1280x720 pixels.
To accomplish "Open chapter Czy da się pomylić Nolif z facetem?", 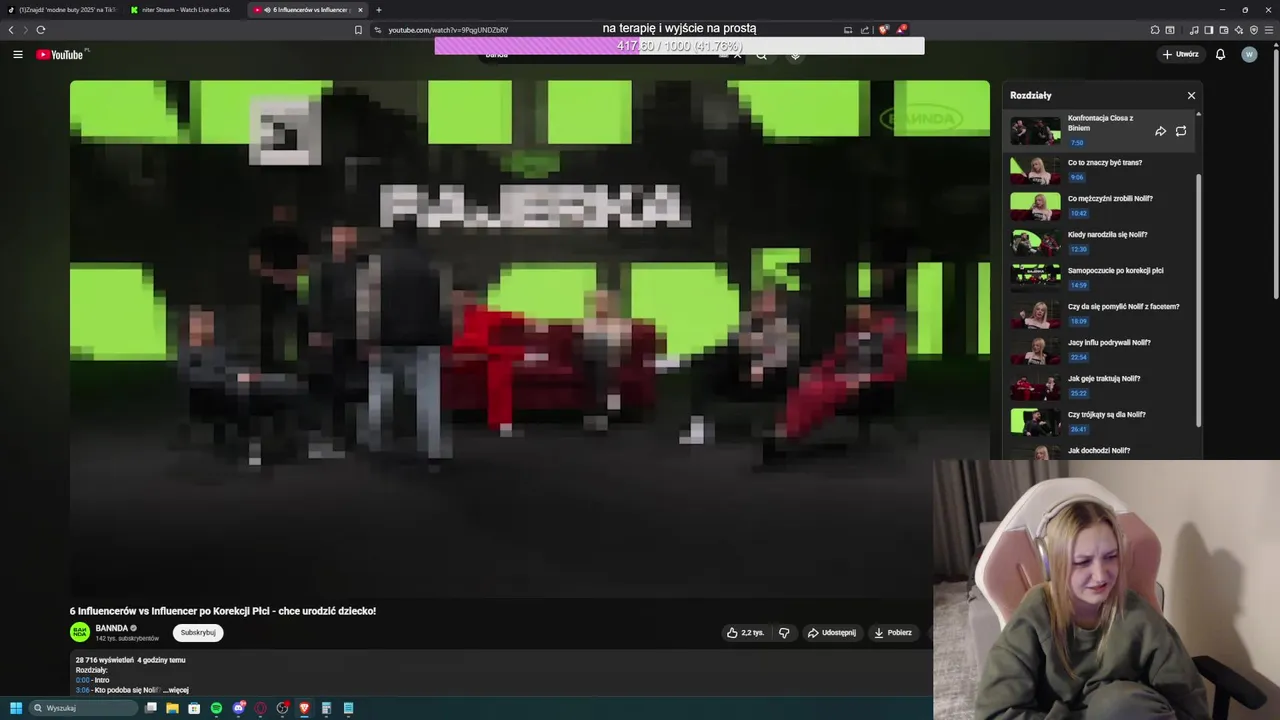I will (x=1100, y=314).
